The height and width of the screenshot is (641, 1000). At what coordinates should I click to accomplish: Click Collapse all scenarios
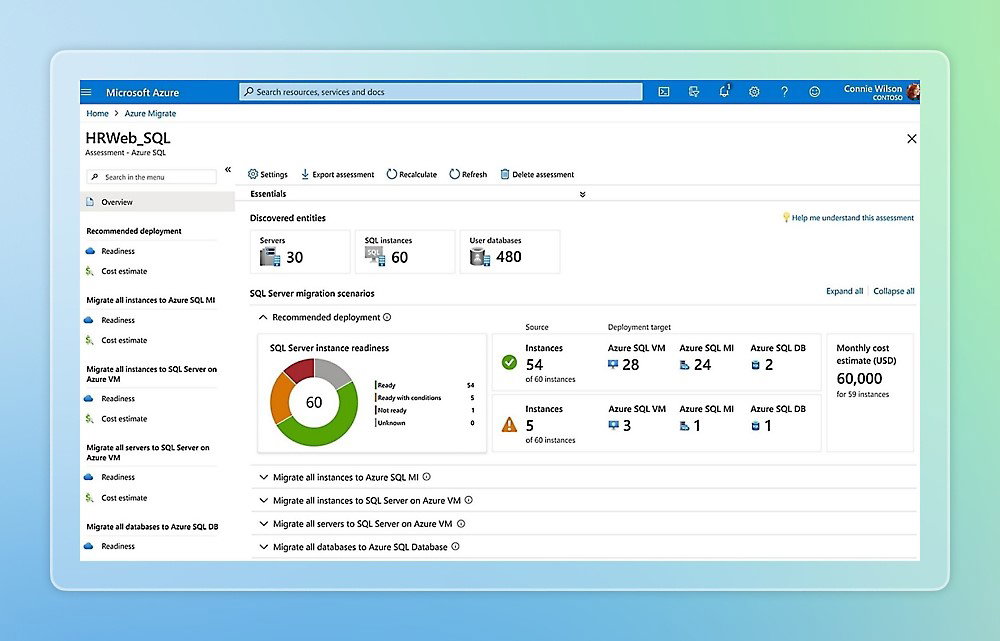(893, 291)
